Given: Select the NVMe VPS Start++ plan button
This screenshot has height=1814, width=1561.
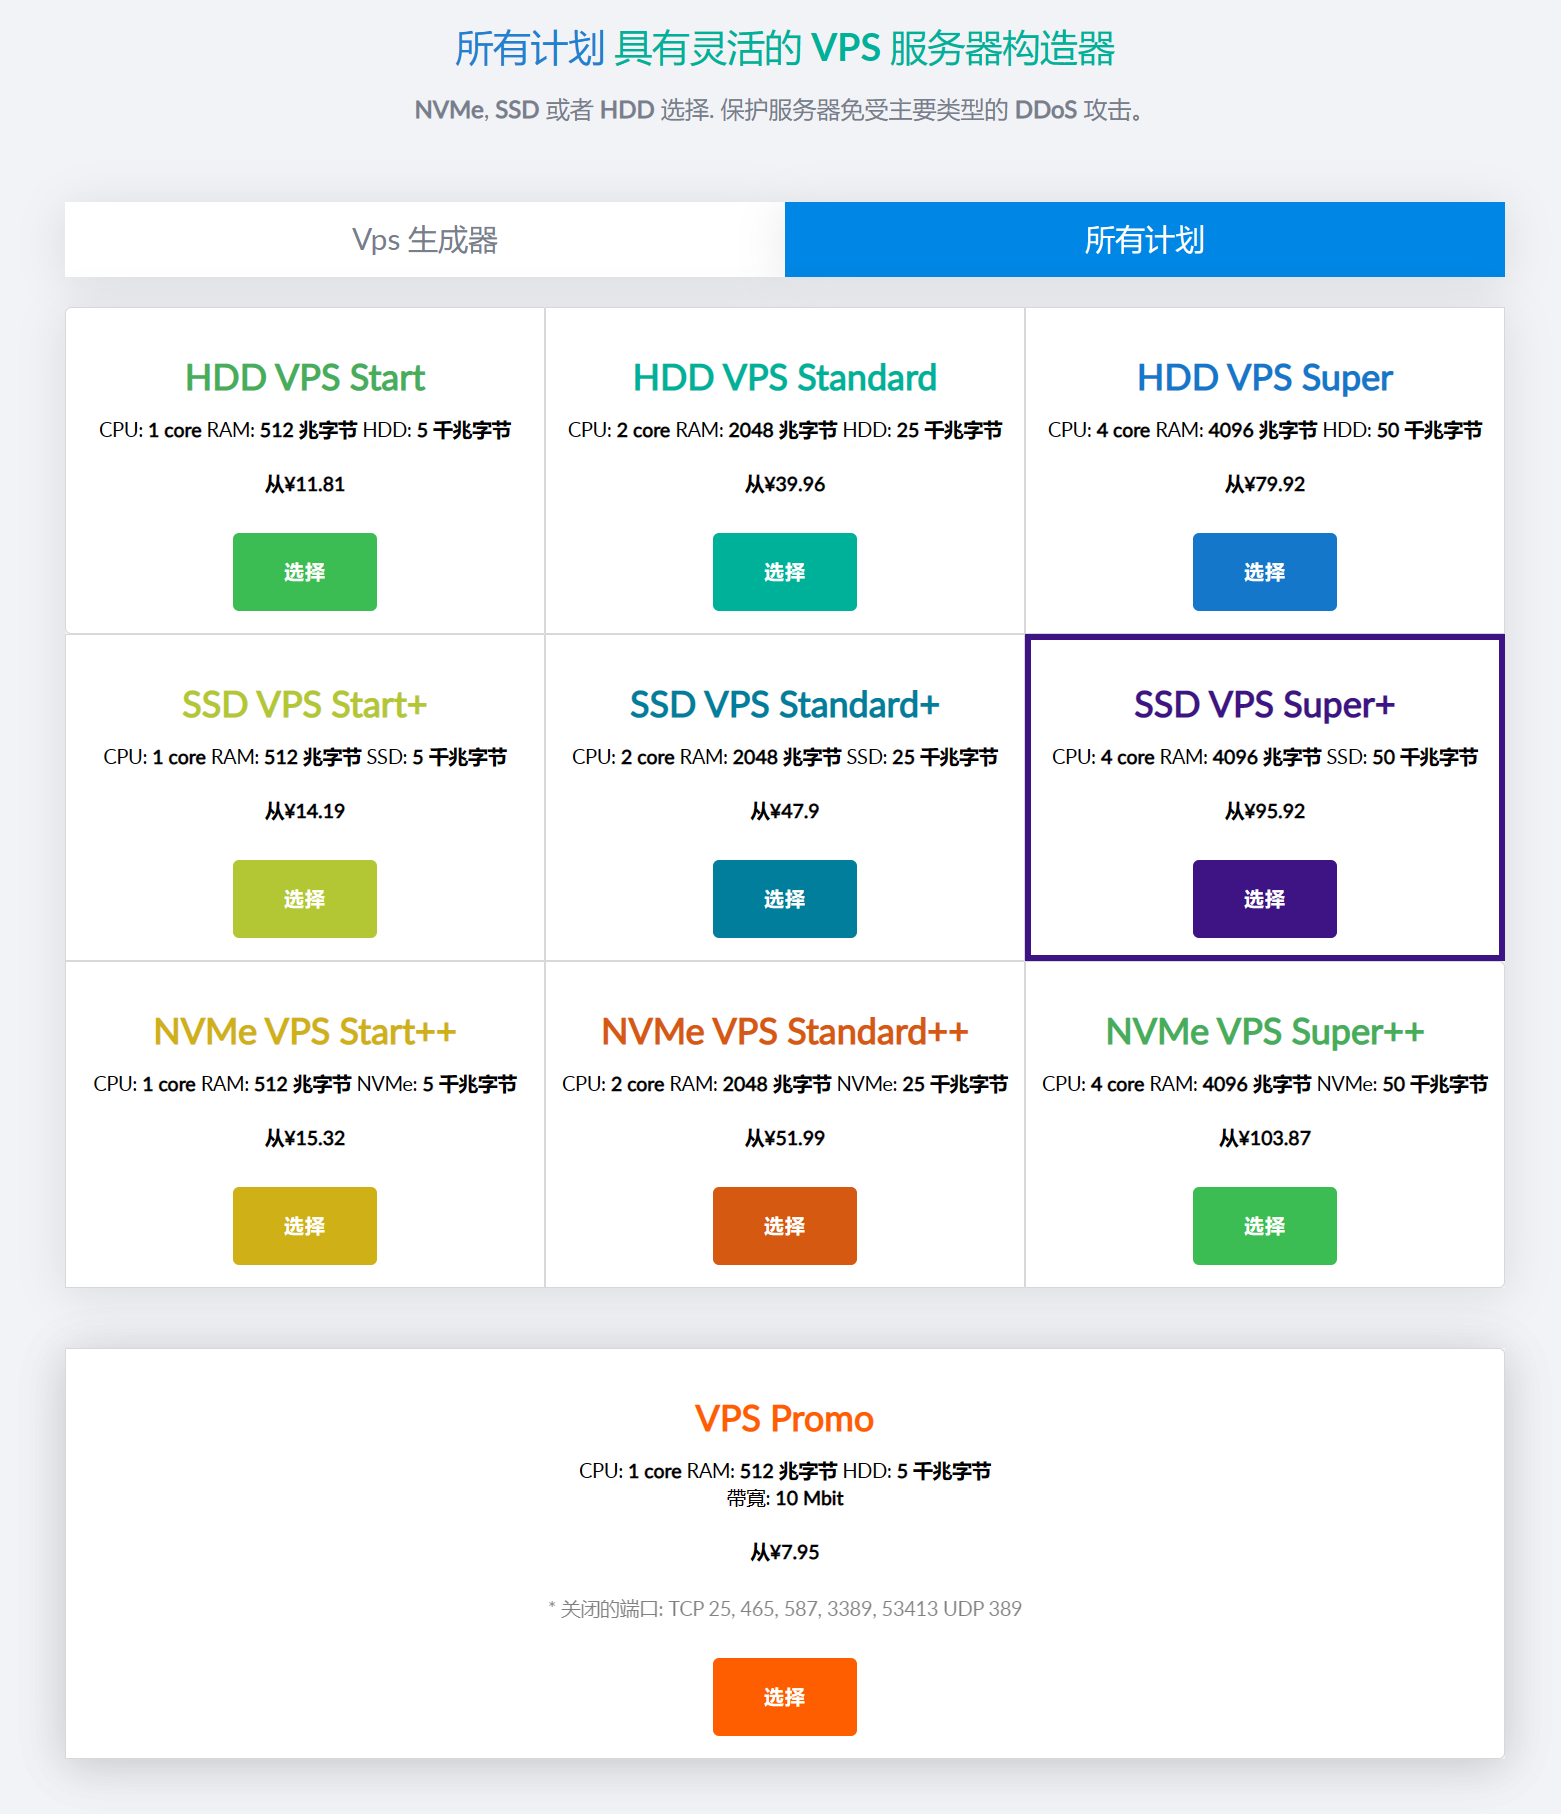Looking at the screenshot, I should tap(305, 1226).
